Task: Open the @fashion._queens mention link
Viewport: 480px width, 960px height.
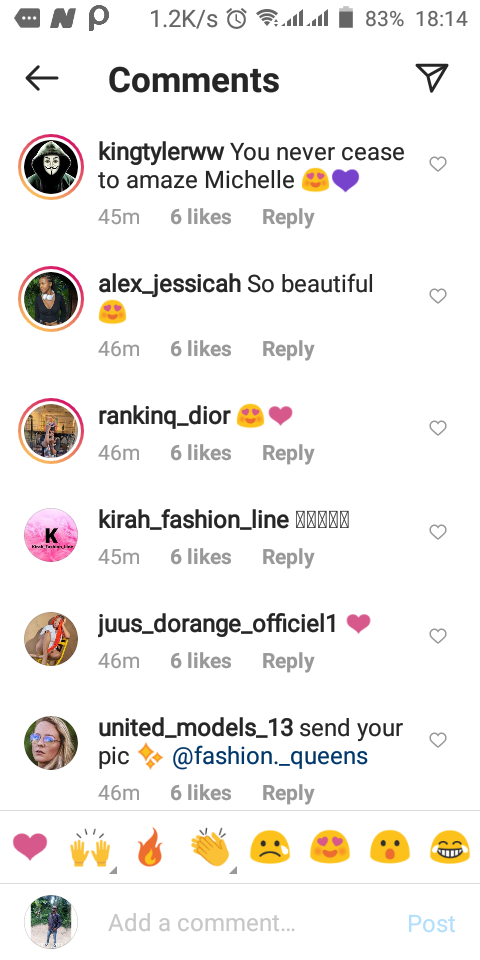Action: pos(270,757)
